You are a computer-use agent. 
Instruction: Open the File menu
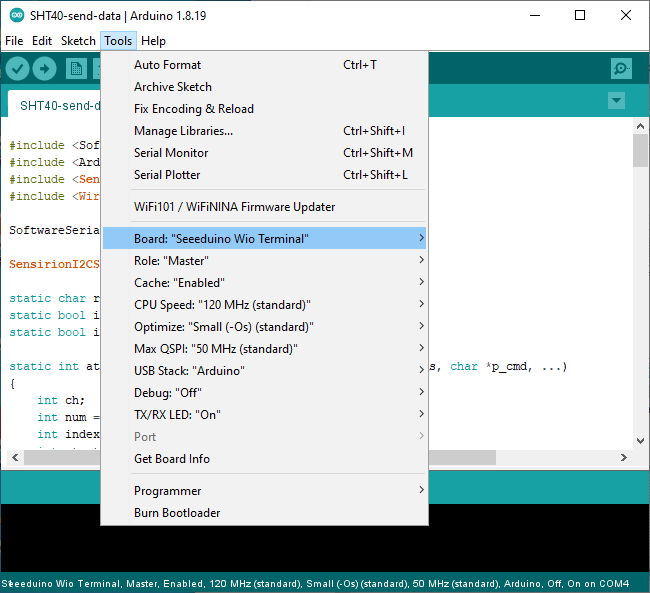14,41
